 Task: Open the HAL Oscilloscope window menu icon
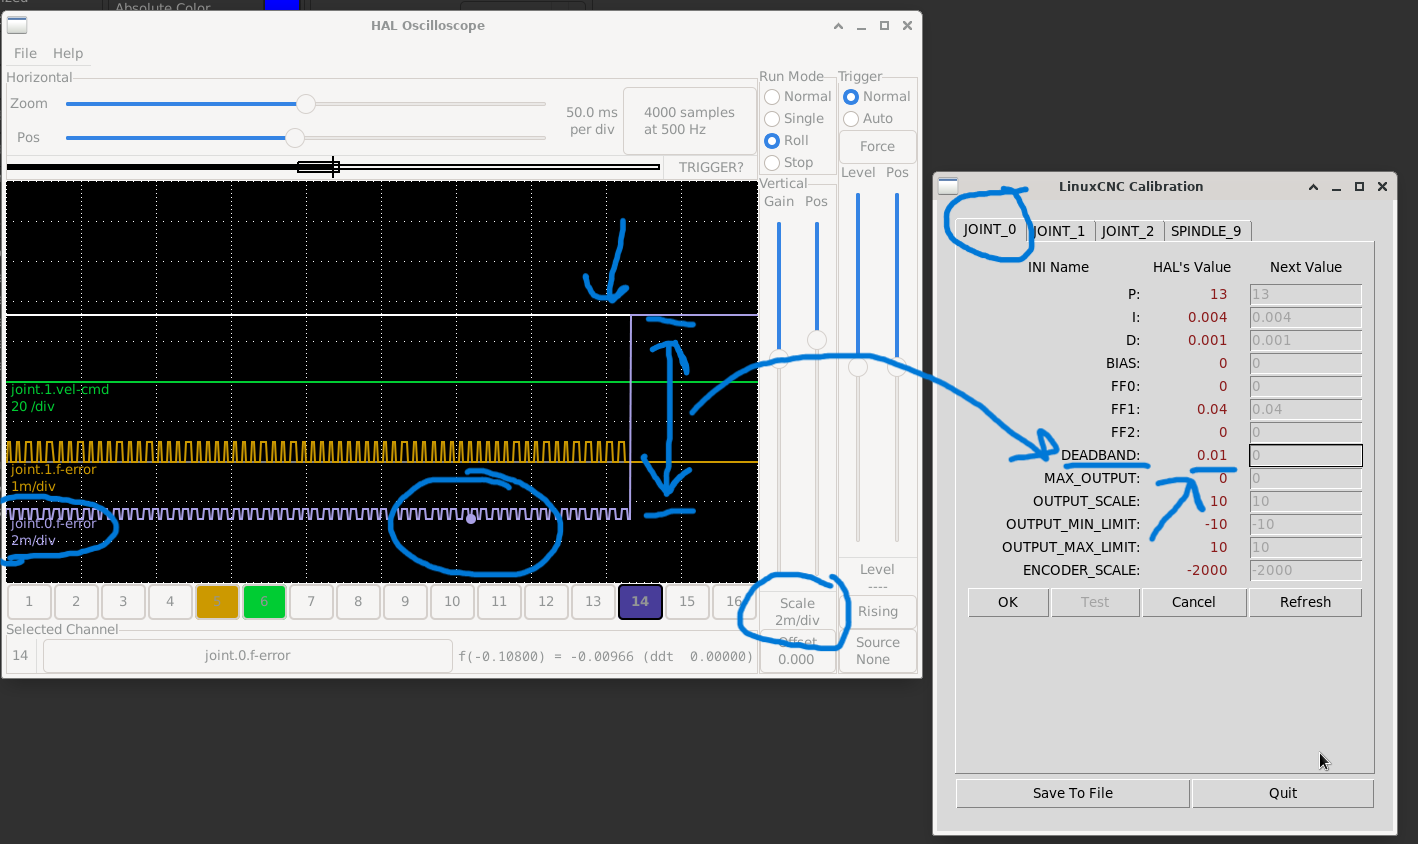(x=17, y=26)
